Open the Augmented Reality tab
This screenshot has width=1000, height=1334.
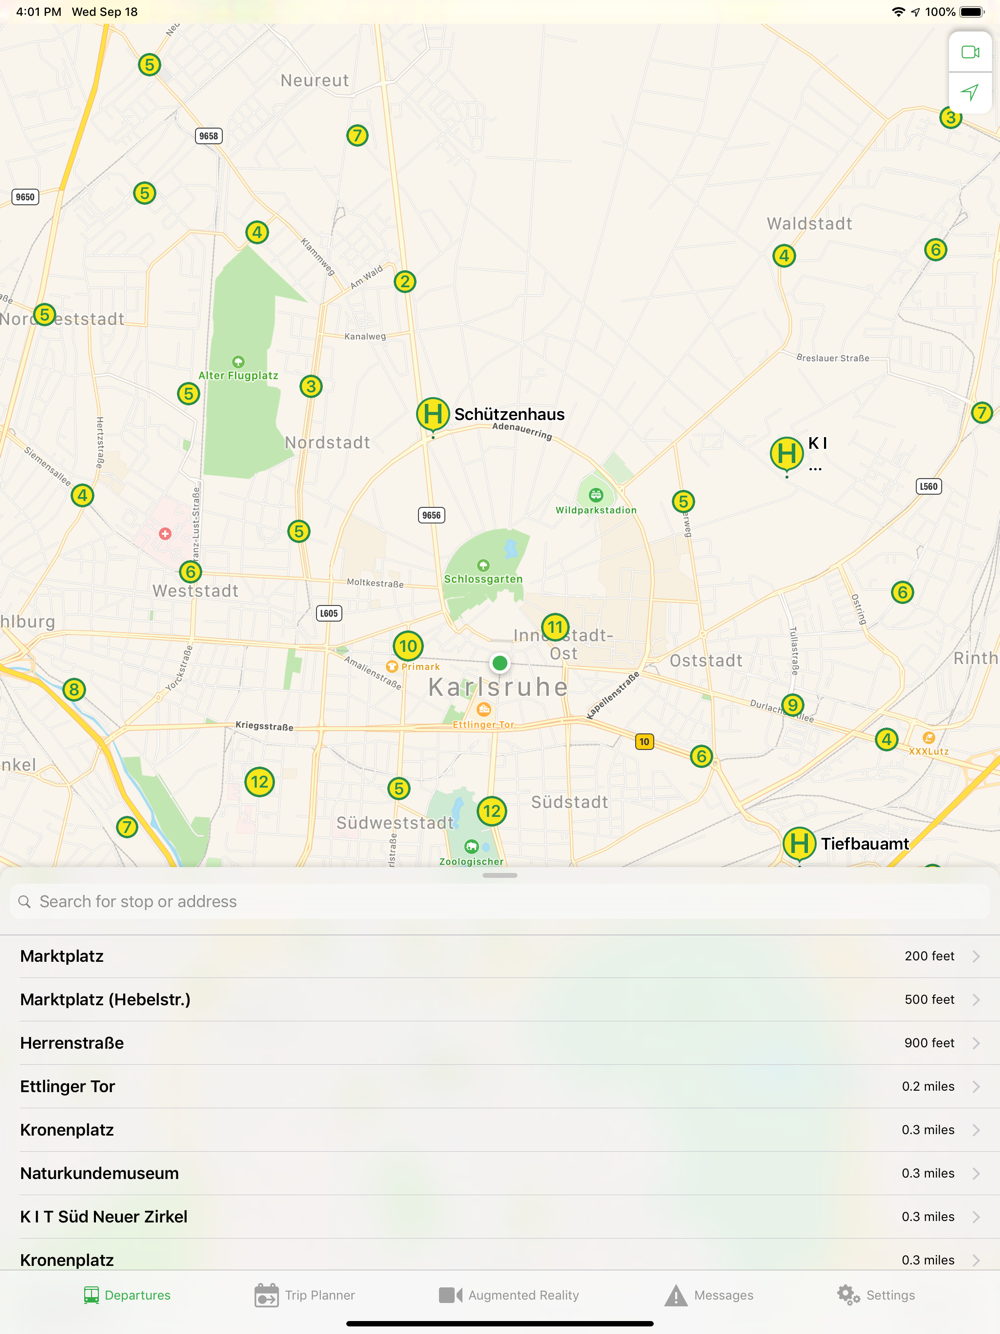click(509, 1295)
